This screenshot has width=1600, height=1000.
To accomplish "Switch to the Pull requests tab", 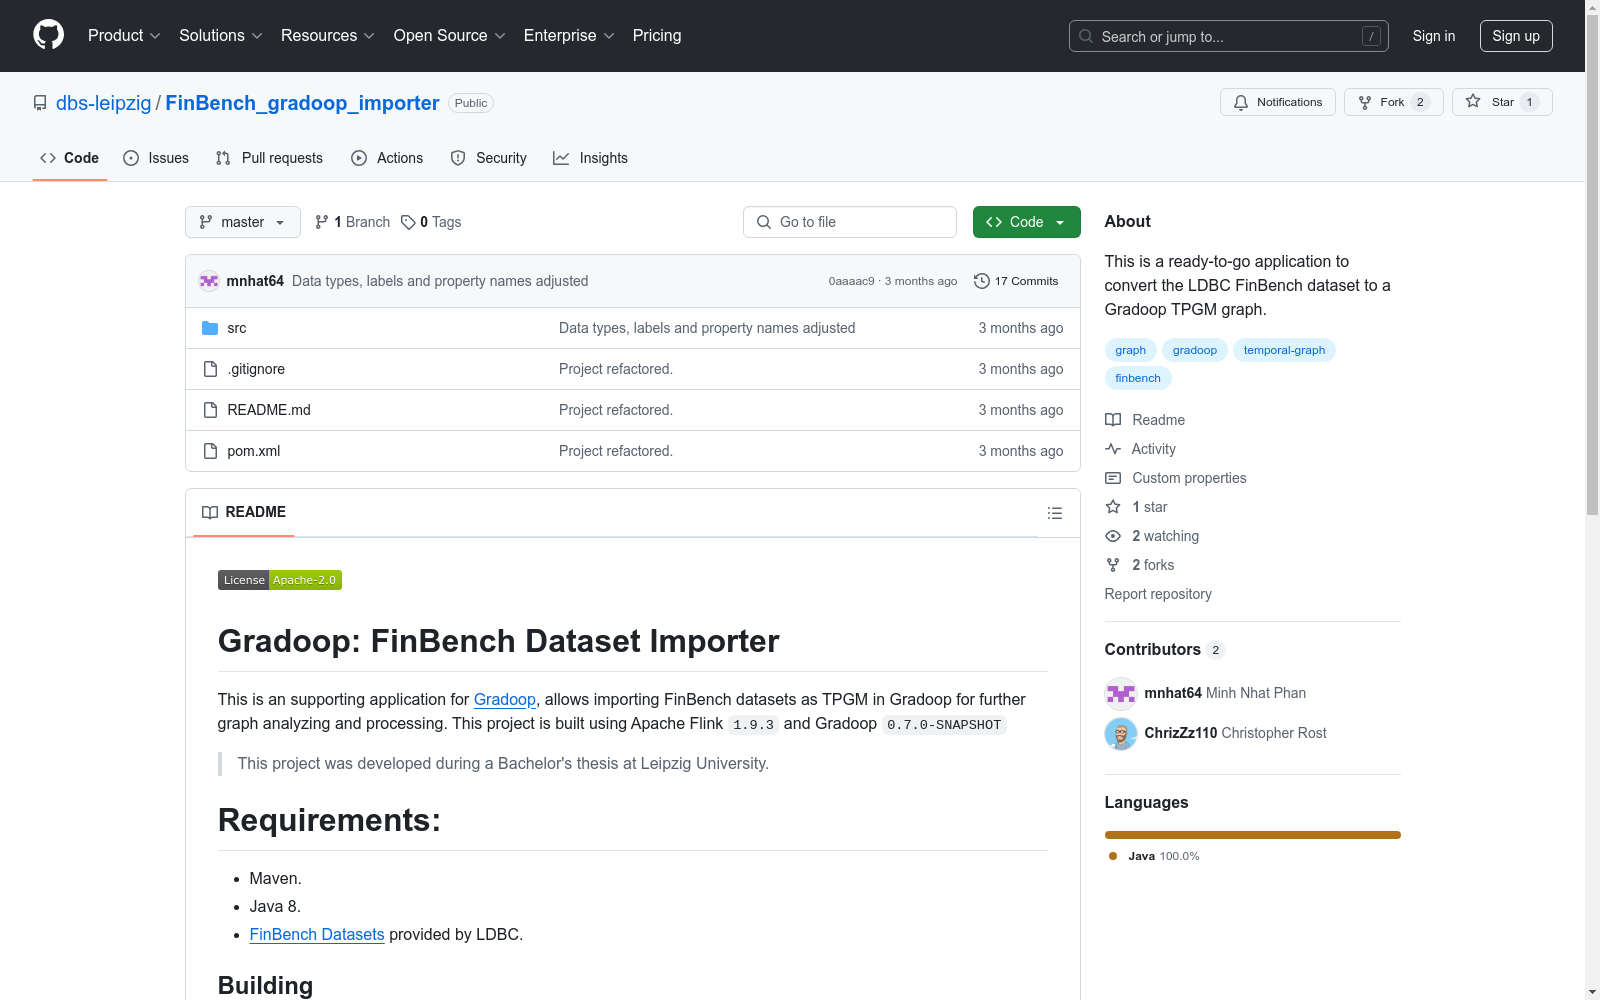I will click(269, 158).
